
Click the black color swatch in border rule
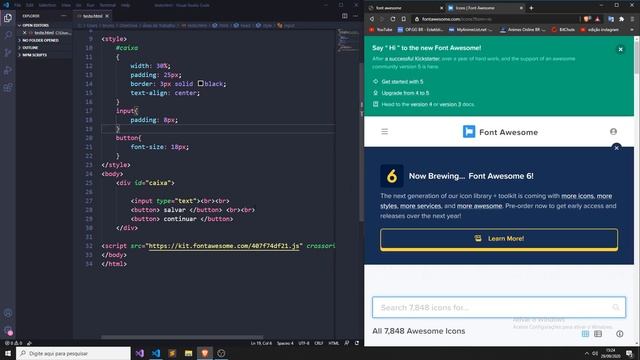(x=200, y=83)
